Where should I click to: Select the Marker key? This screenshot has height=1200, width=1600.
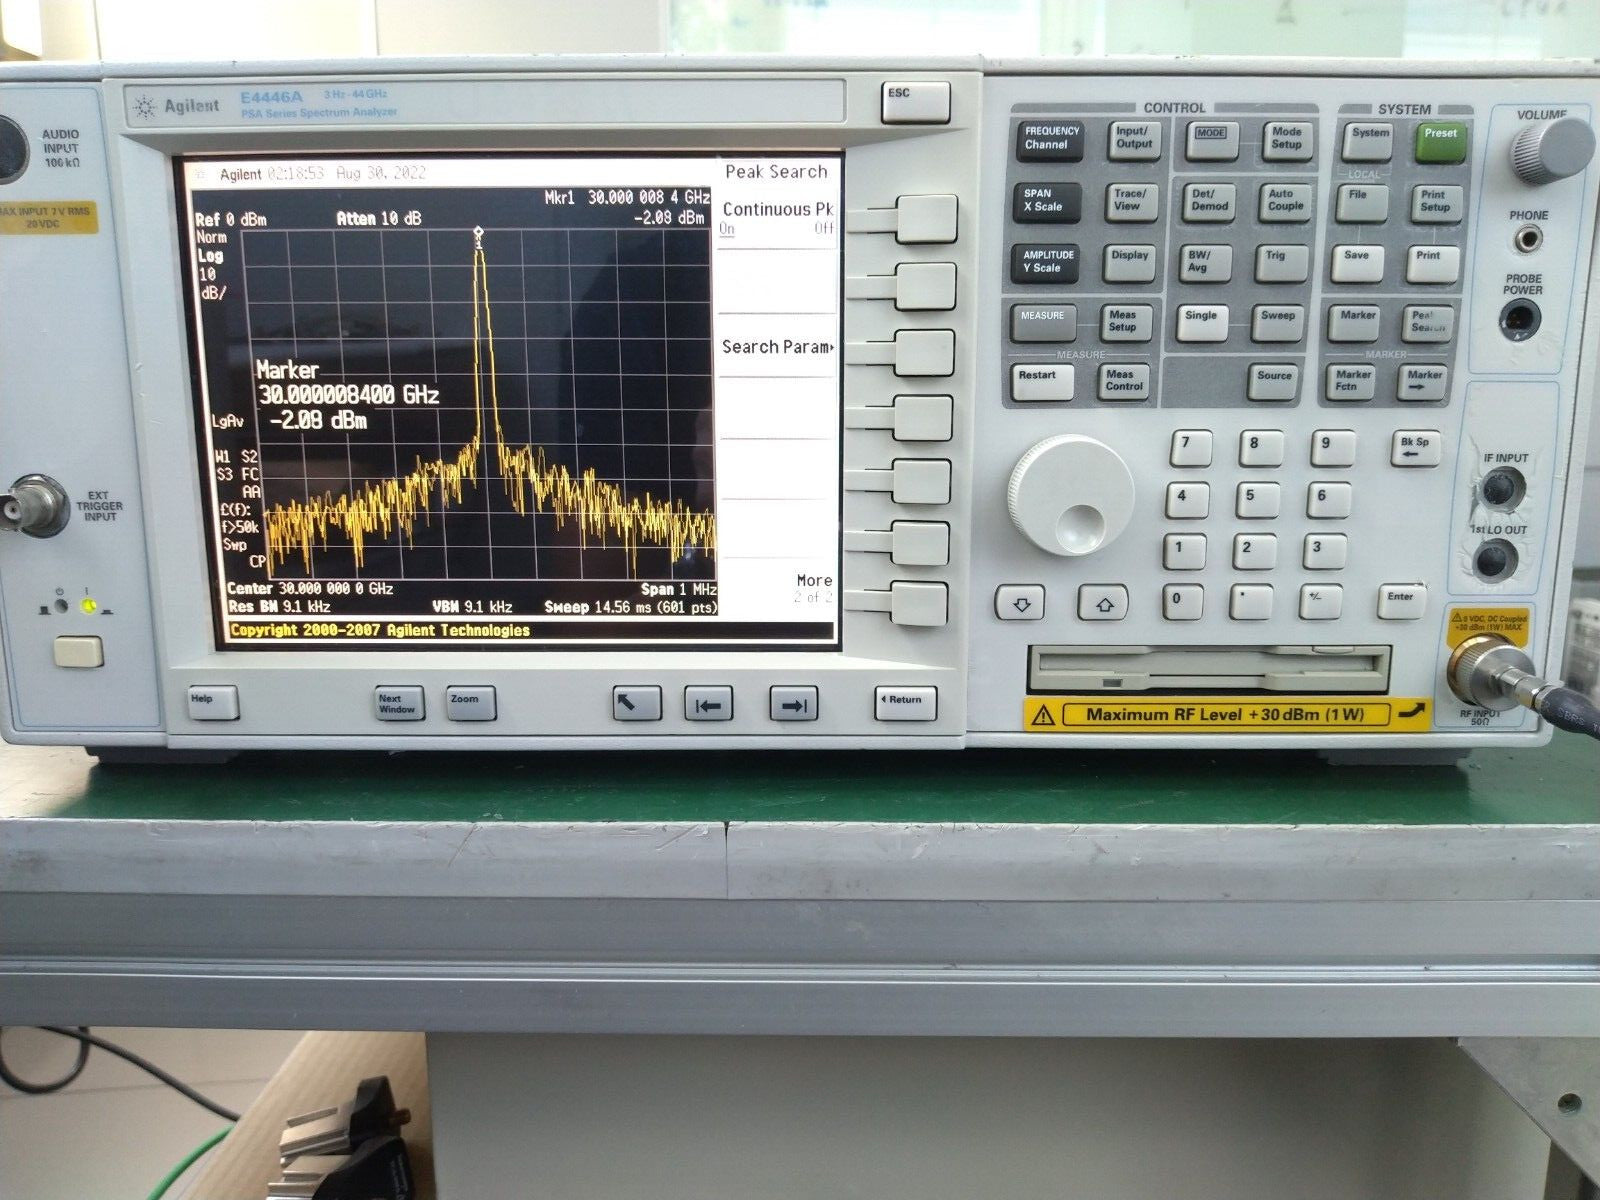pos(1356,324)
